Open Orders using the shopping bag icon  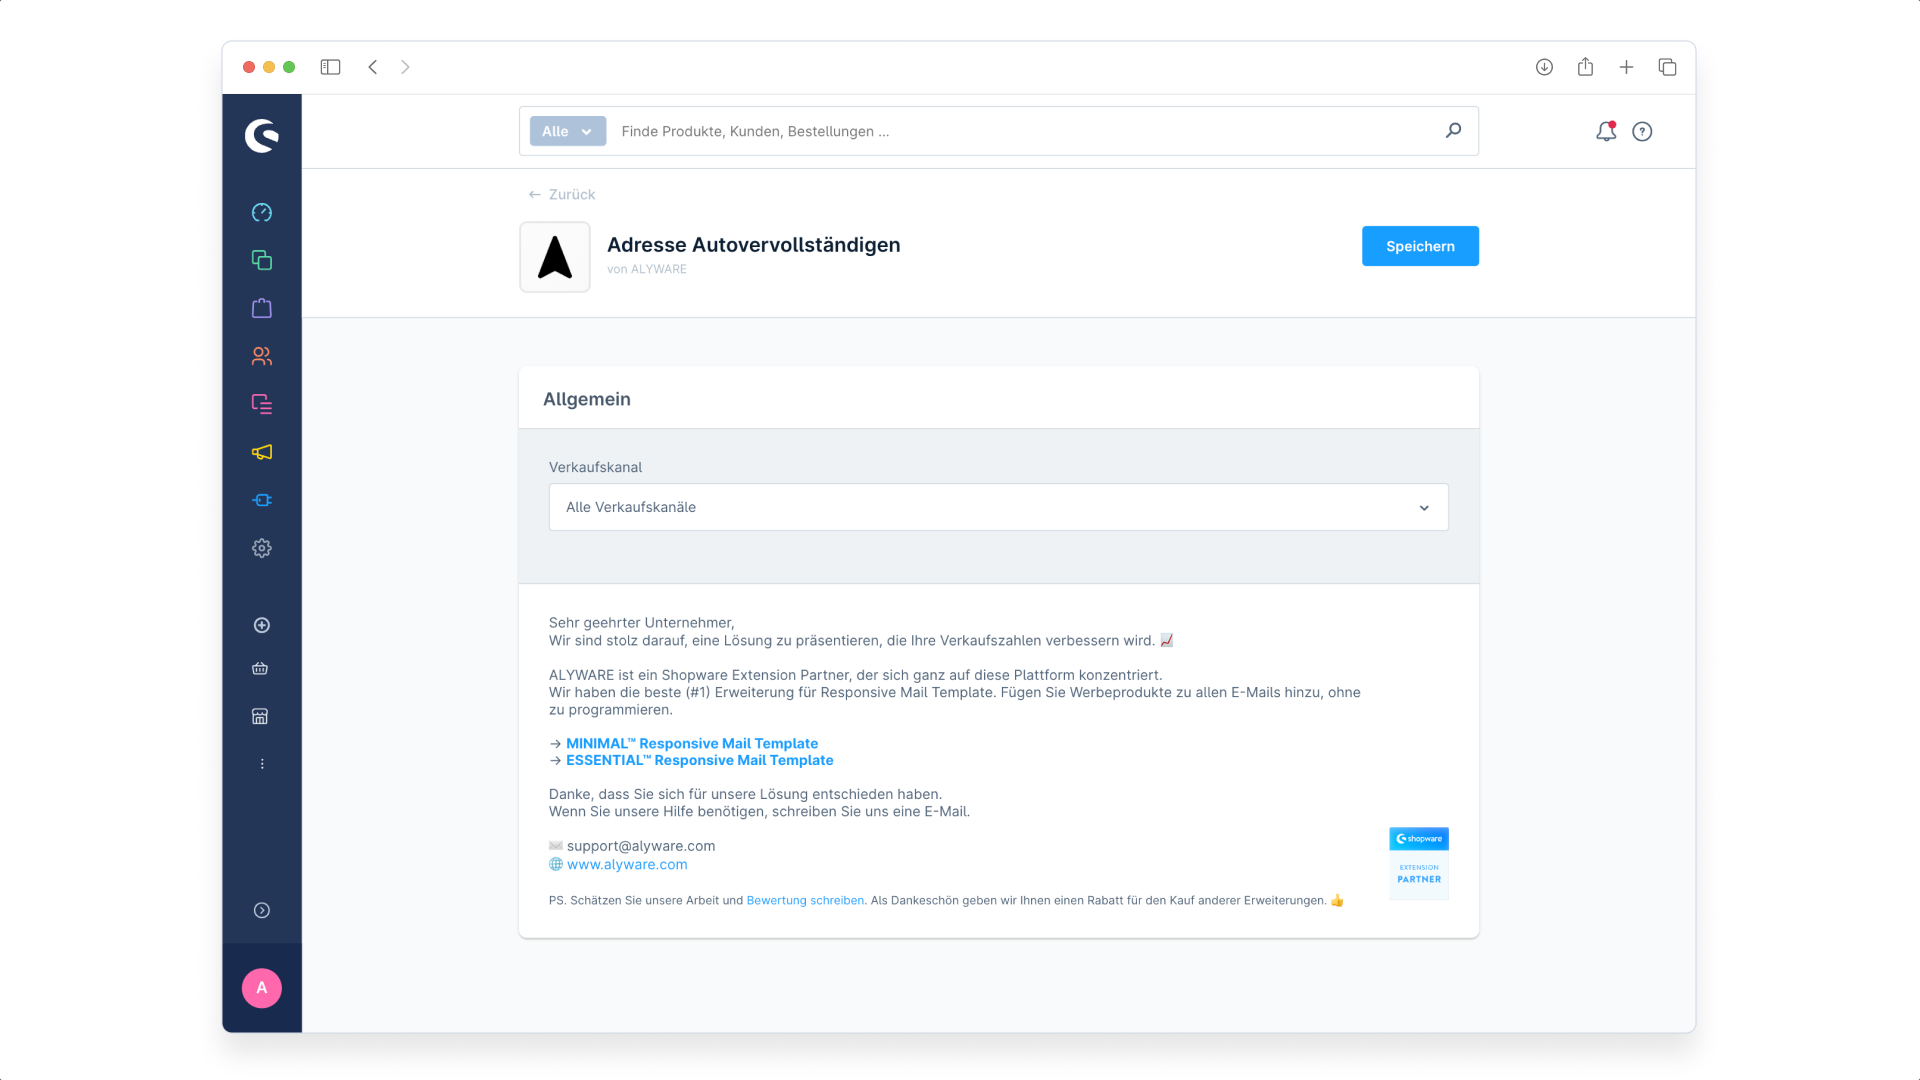click(x=261, y=308)
